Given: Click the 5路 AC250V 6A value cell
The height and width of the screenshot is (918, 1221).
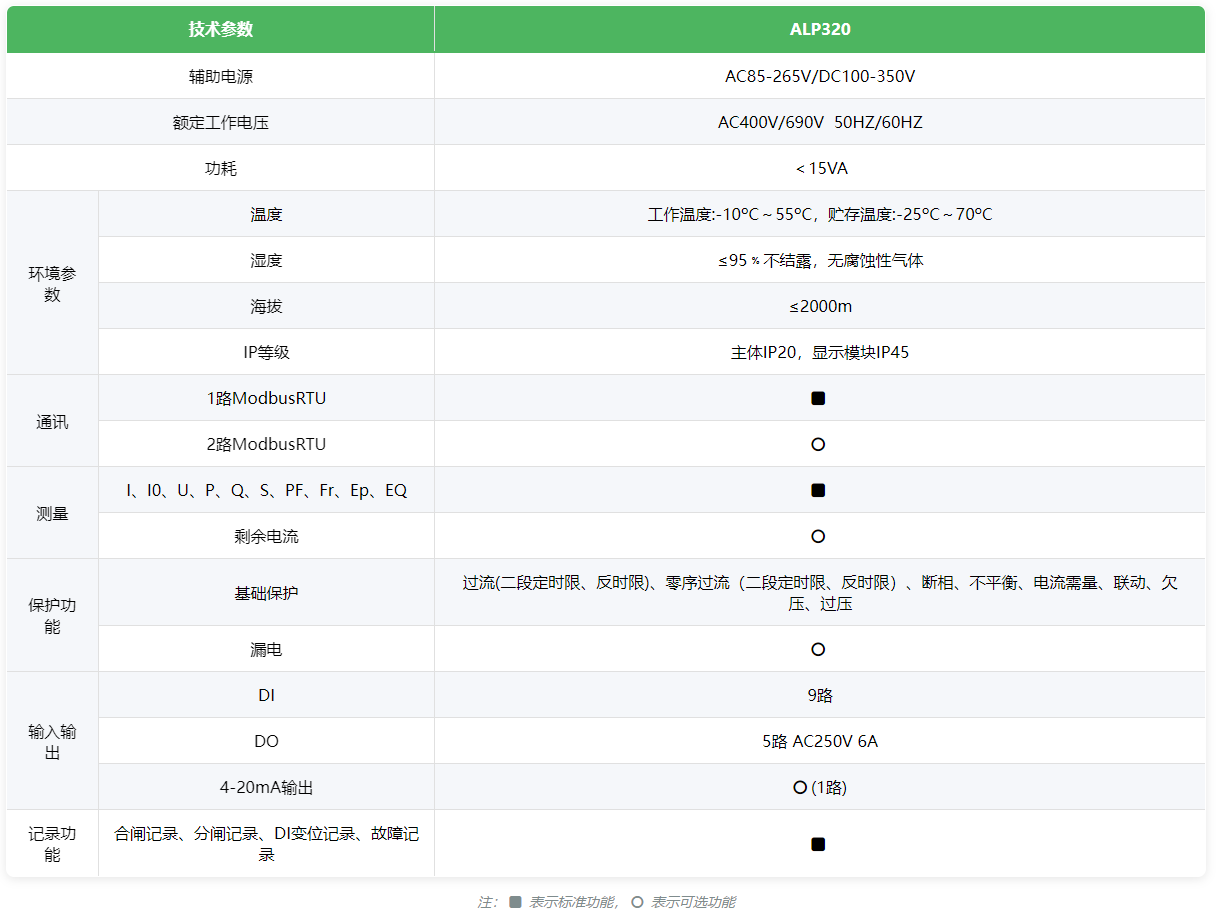Looking at the screenshot, I should [x=820, y=741].
